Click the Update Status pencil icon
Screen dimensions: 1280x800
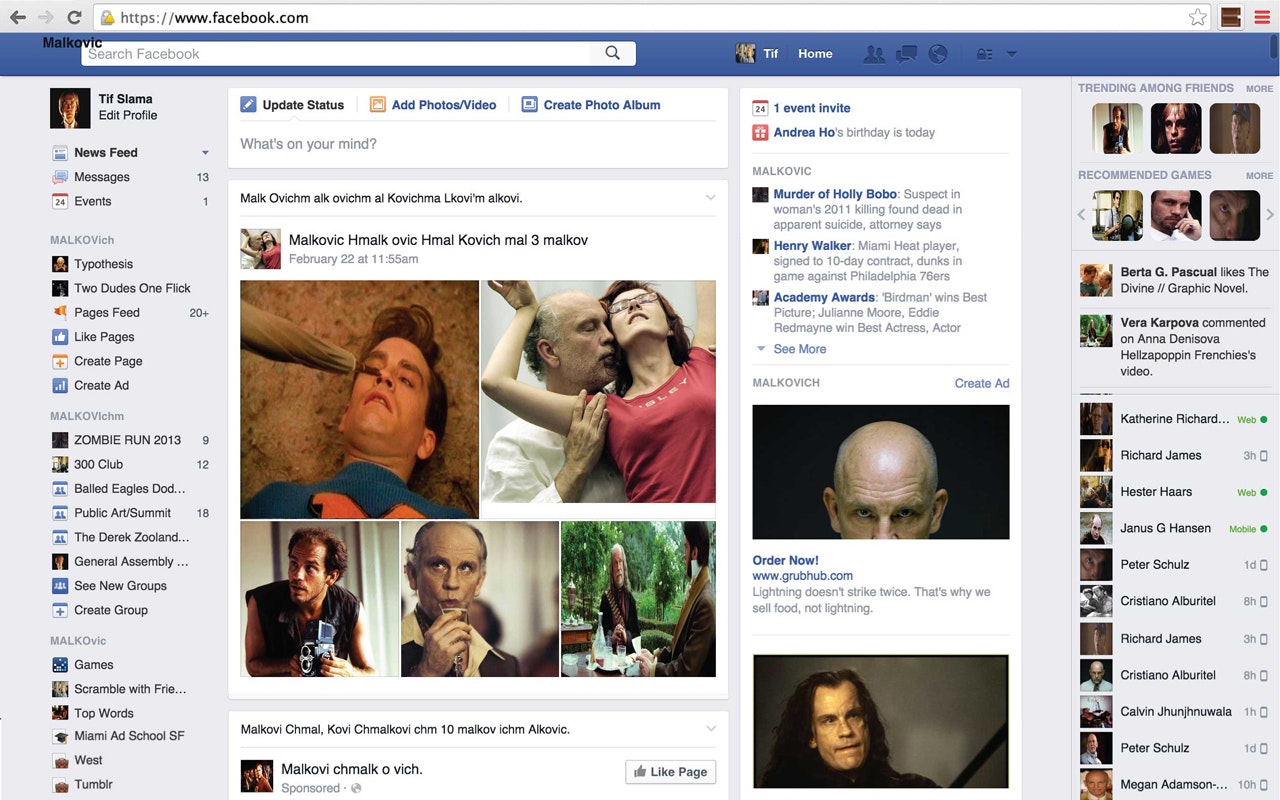[x=246, y=104]
